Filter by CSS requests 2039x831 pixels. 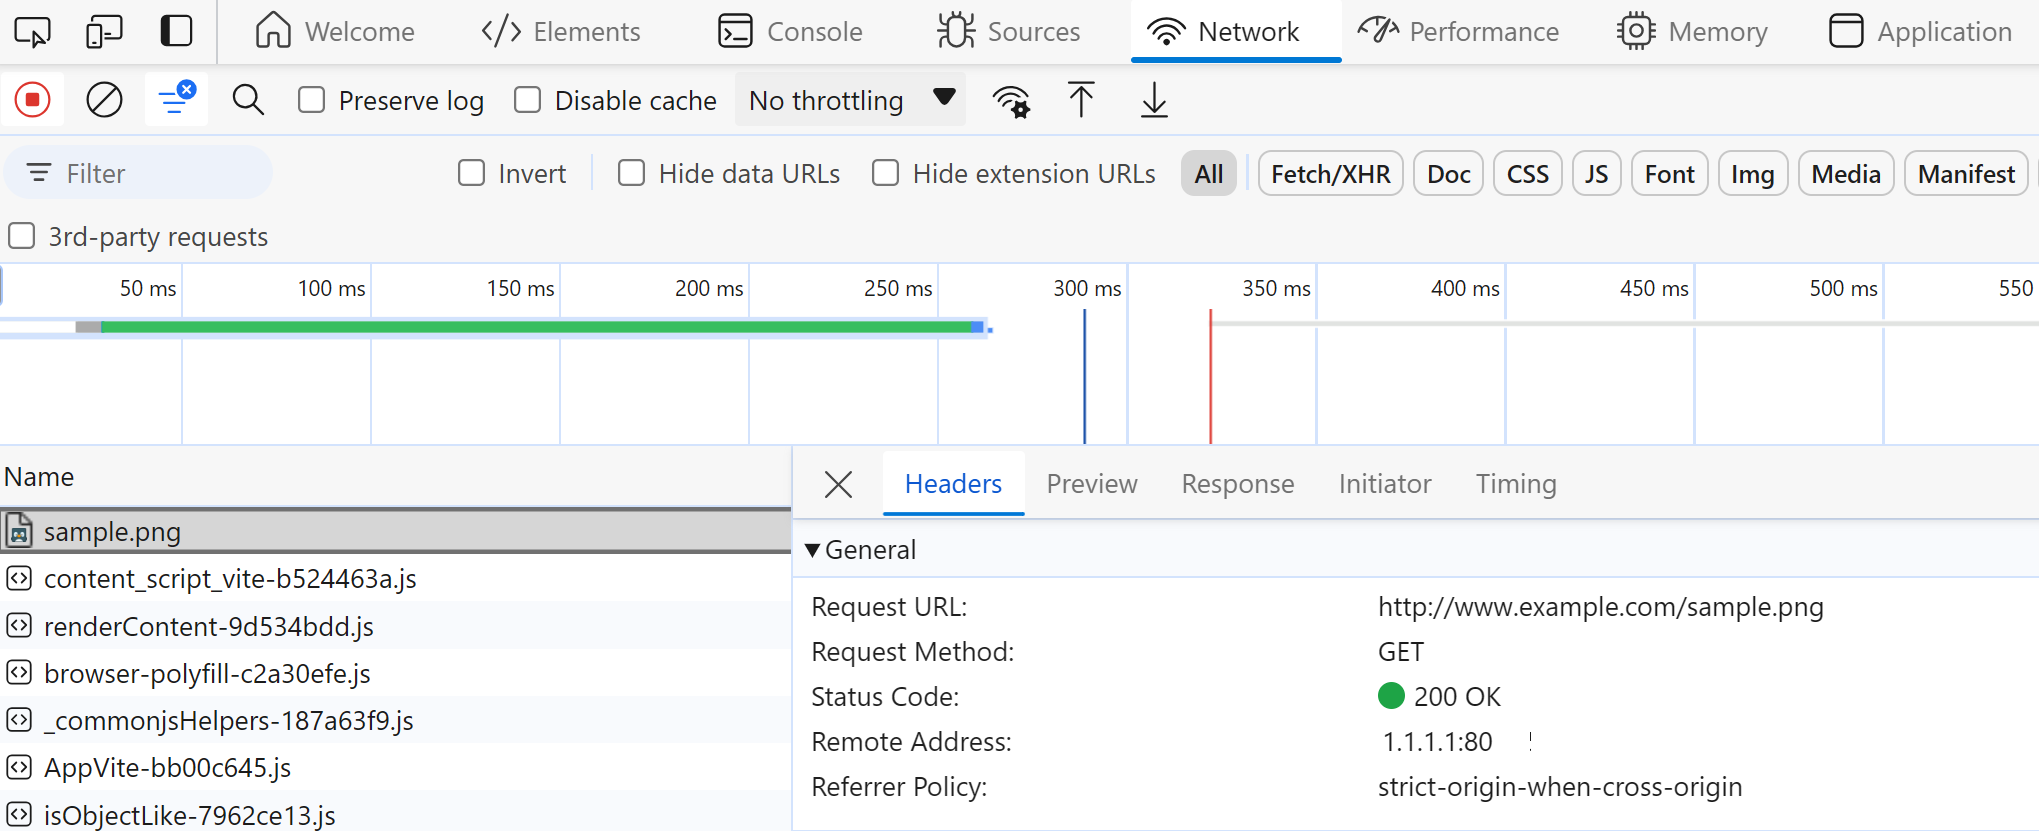click(1528, 174)
